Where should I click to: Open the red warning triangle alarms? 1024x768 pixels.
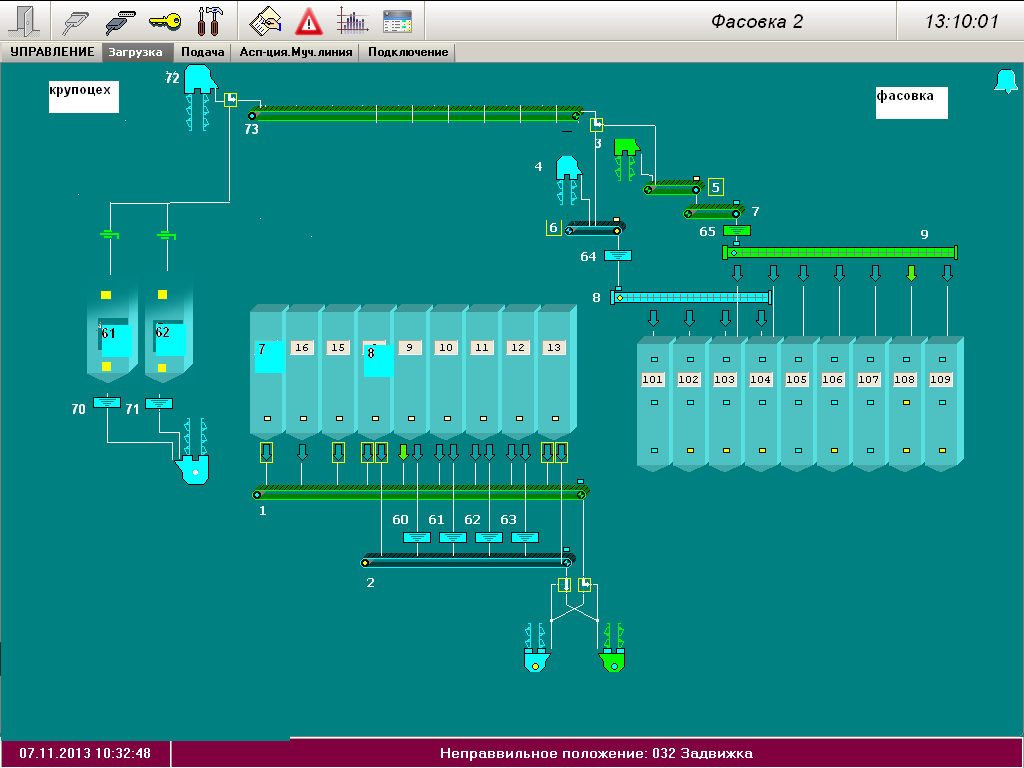pos(309,21)
